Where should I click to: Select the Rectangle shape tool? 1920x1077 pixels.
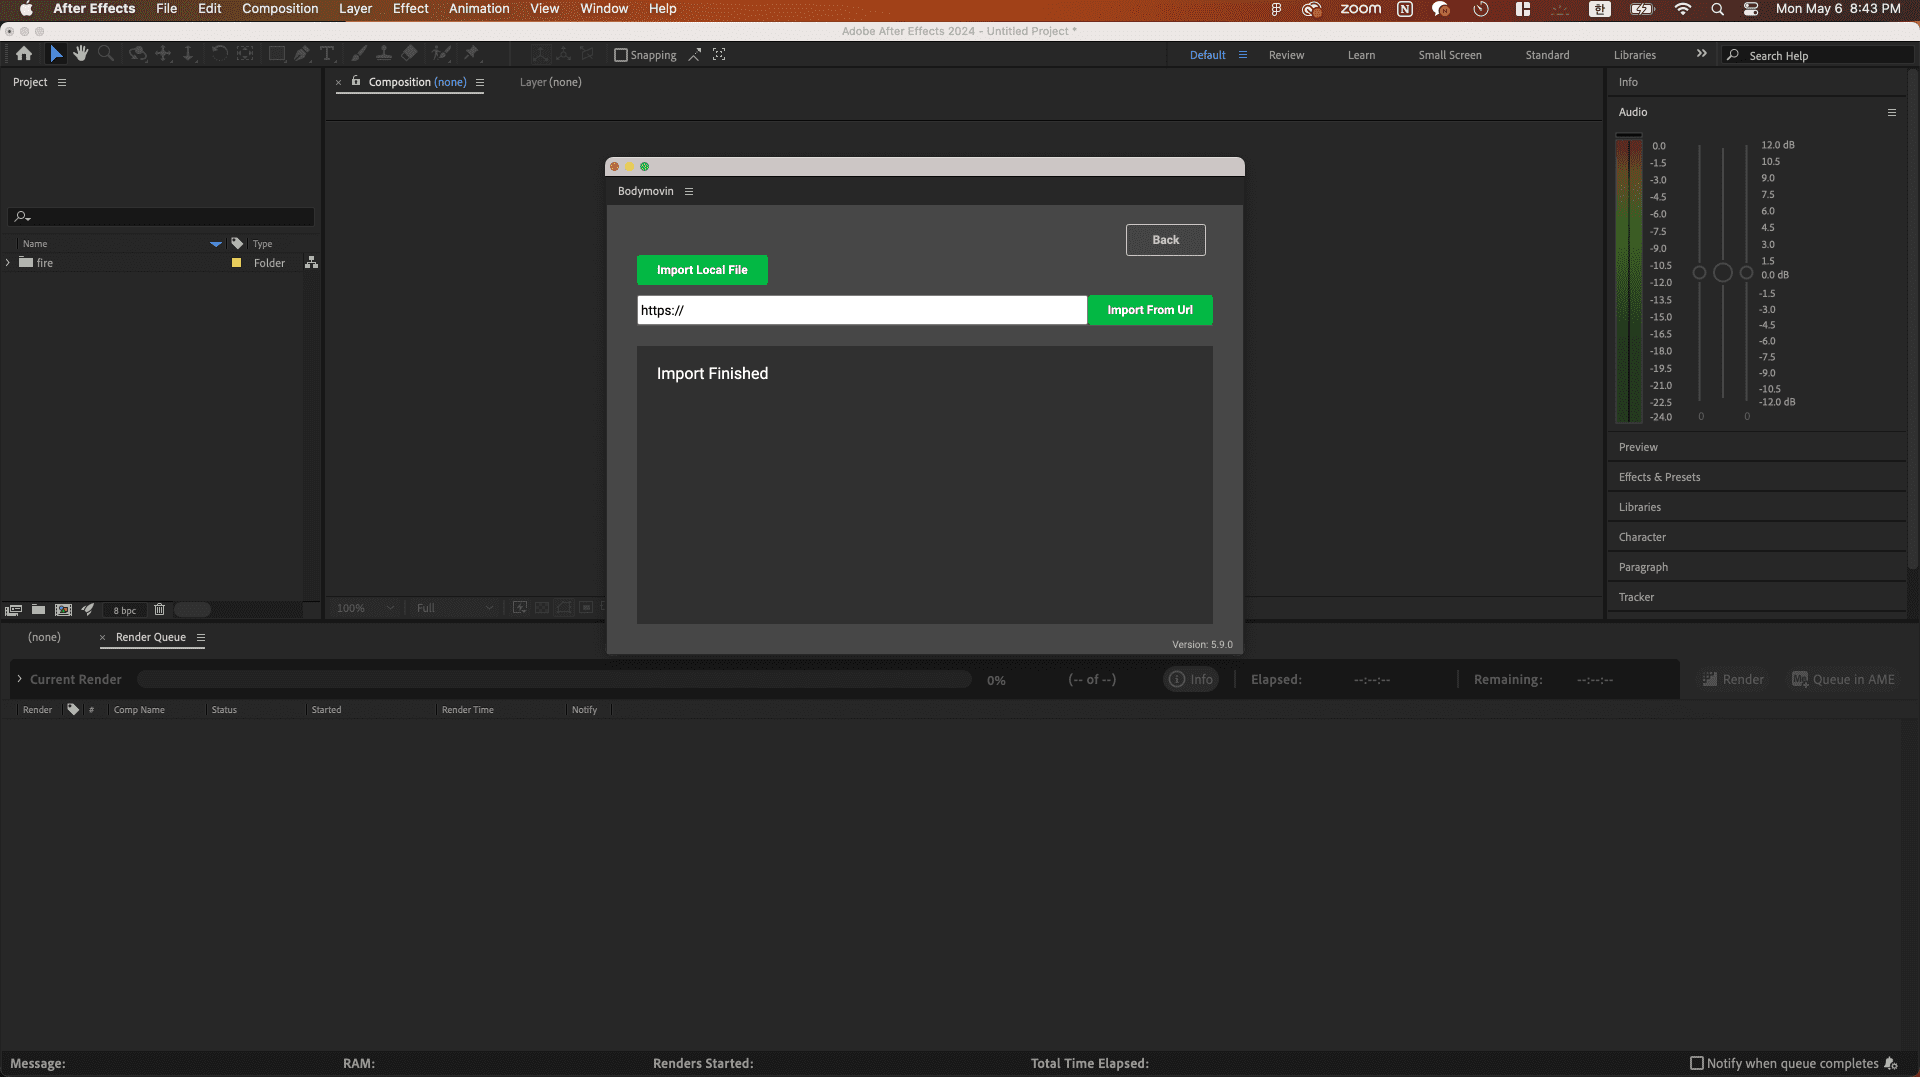click(x=277, y=54)
